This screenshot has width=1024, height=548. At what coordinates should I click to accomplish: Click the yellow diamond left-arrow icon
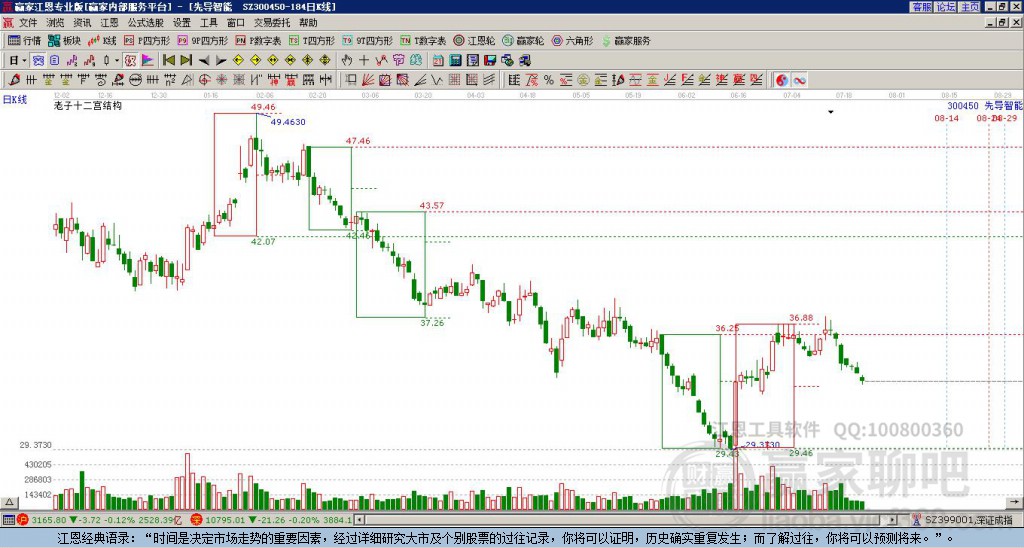pyautogui.click(x=238, y=60)
